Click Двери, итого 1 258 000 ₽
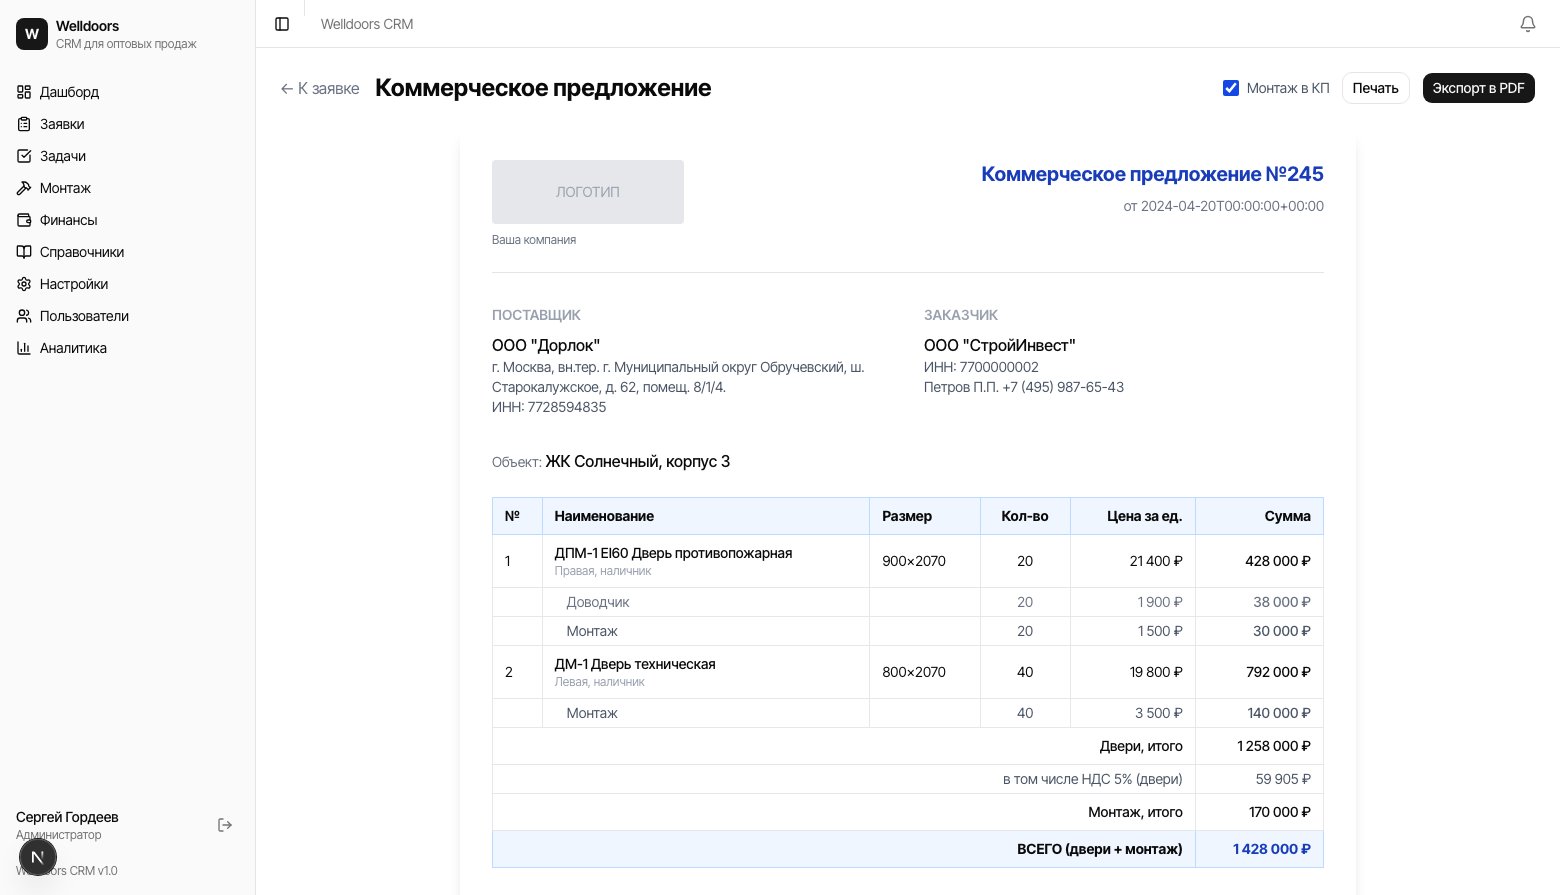1560x895 pixels. pyautogui.click(x=1274, y=746)
